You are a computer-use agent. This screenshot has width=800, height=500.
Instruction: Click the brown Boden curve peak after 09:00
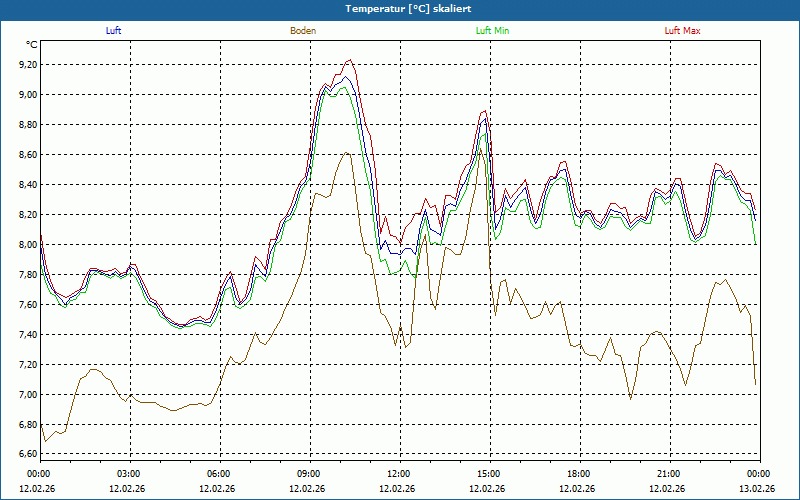pyautogui.click(x=346, y=153)
